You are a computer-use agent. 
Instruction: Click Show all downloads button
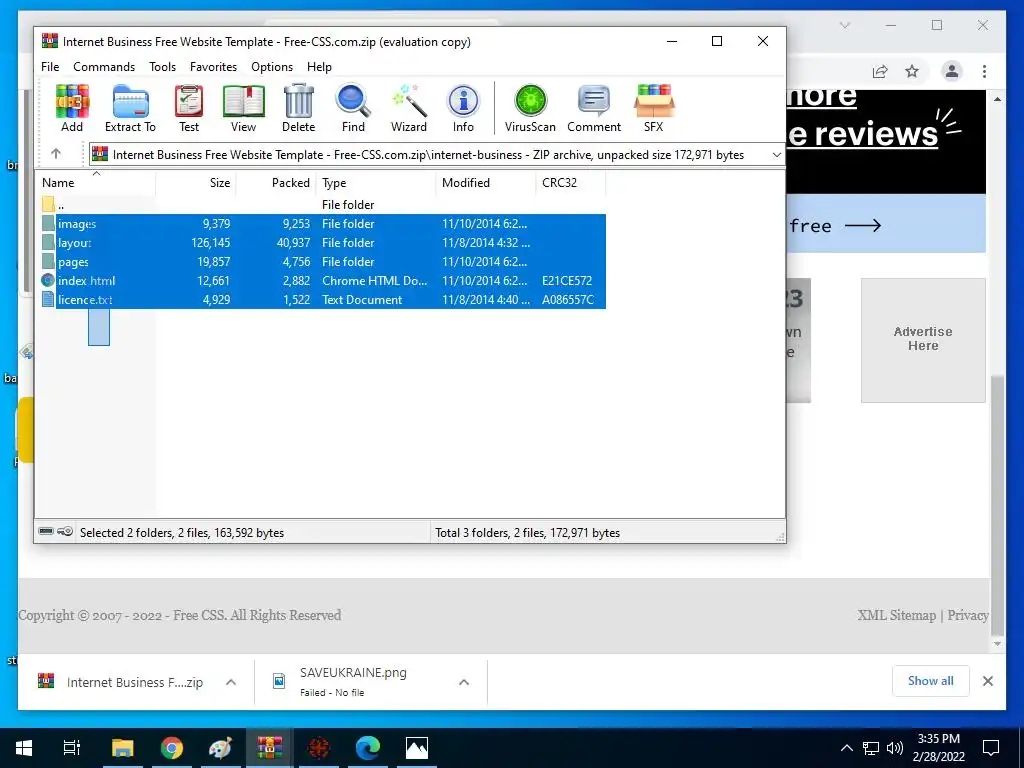click(931, 680)
